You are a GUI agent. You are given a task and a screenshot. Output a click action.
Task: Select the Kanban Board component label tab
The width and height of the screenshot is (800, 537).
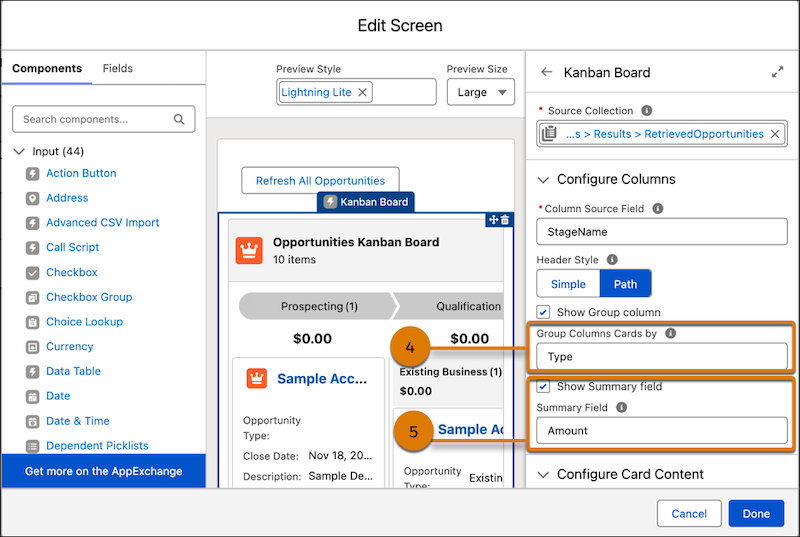point(366,202)
